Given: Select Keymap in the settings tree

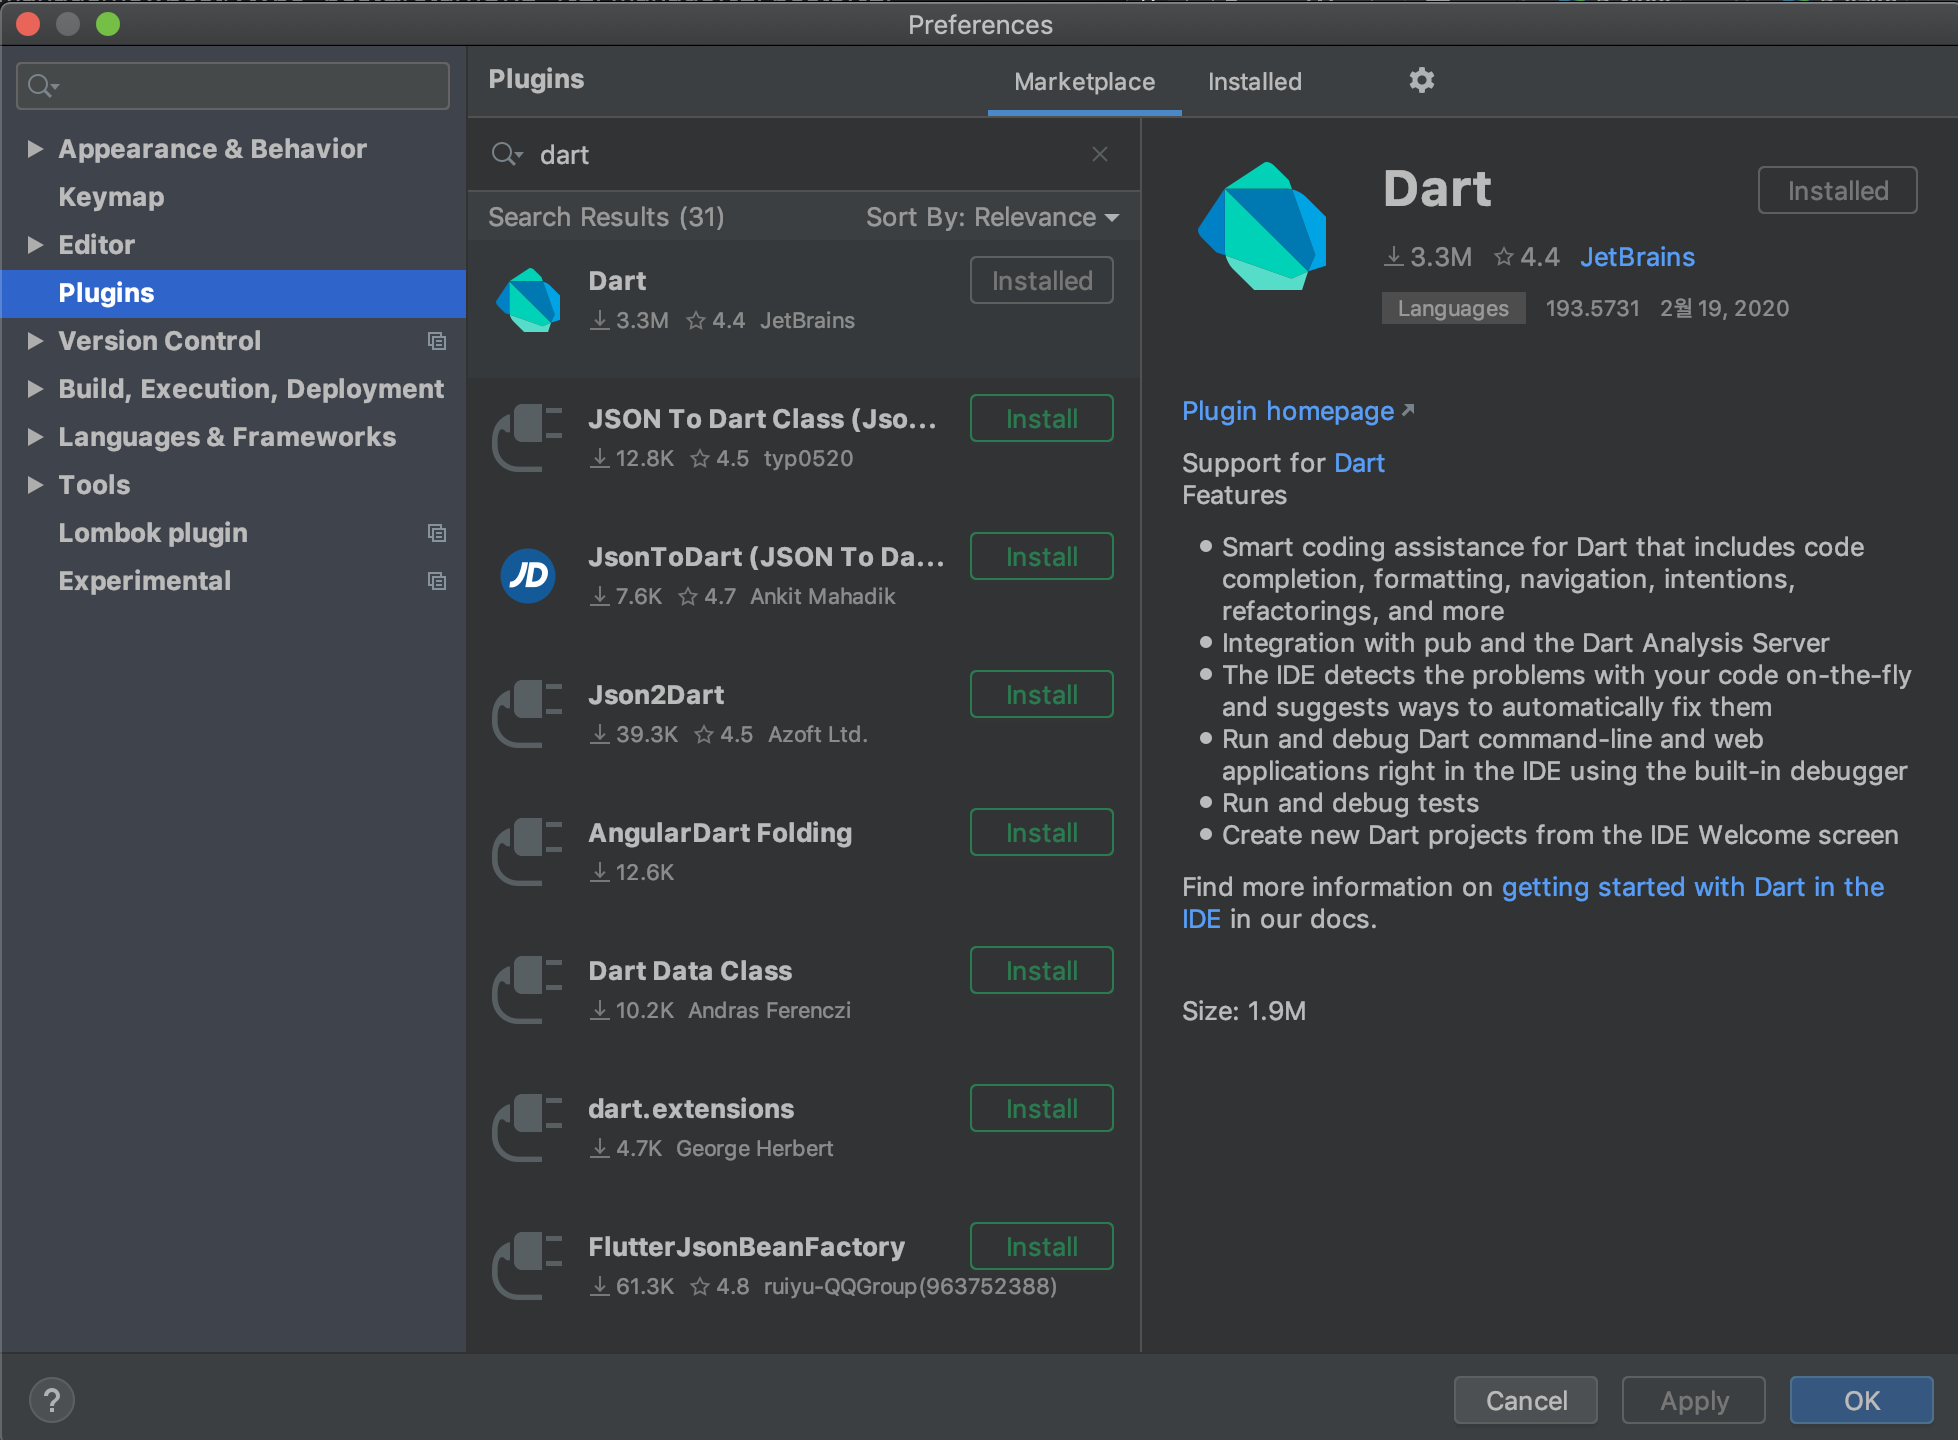Looking at the screenshot, I should (111, 197).
